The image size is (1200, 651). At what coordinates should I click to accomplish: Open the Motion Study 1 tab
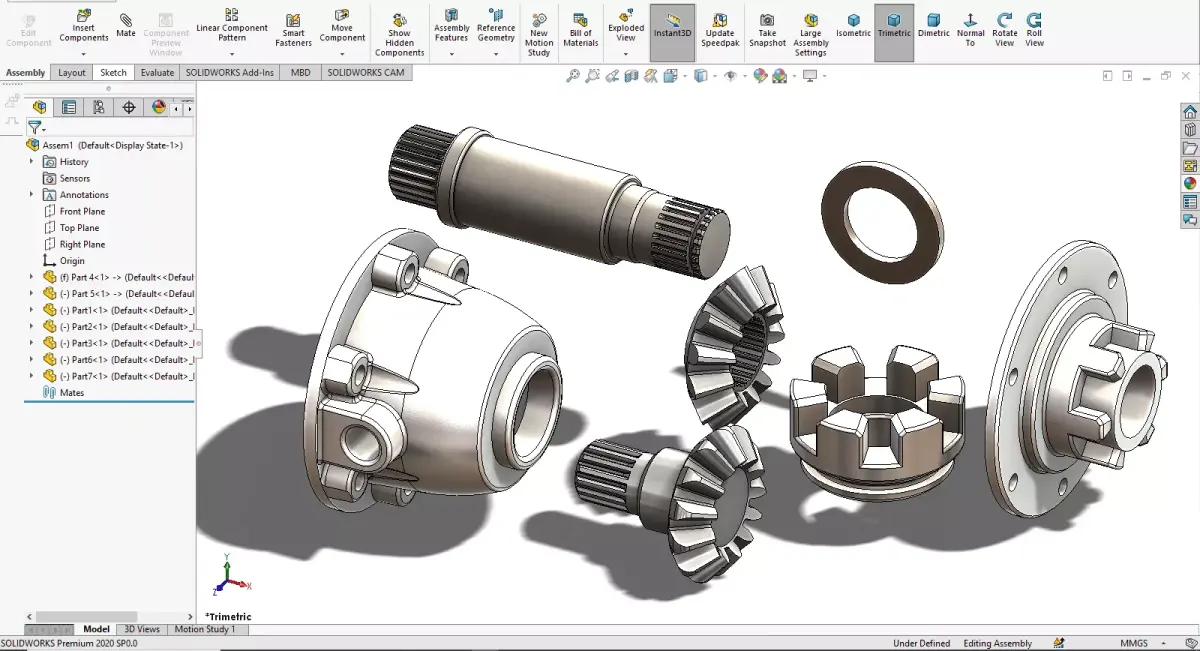tap(208, 629)
